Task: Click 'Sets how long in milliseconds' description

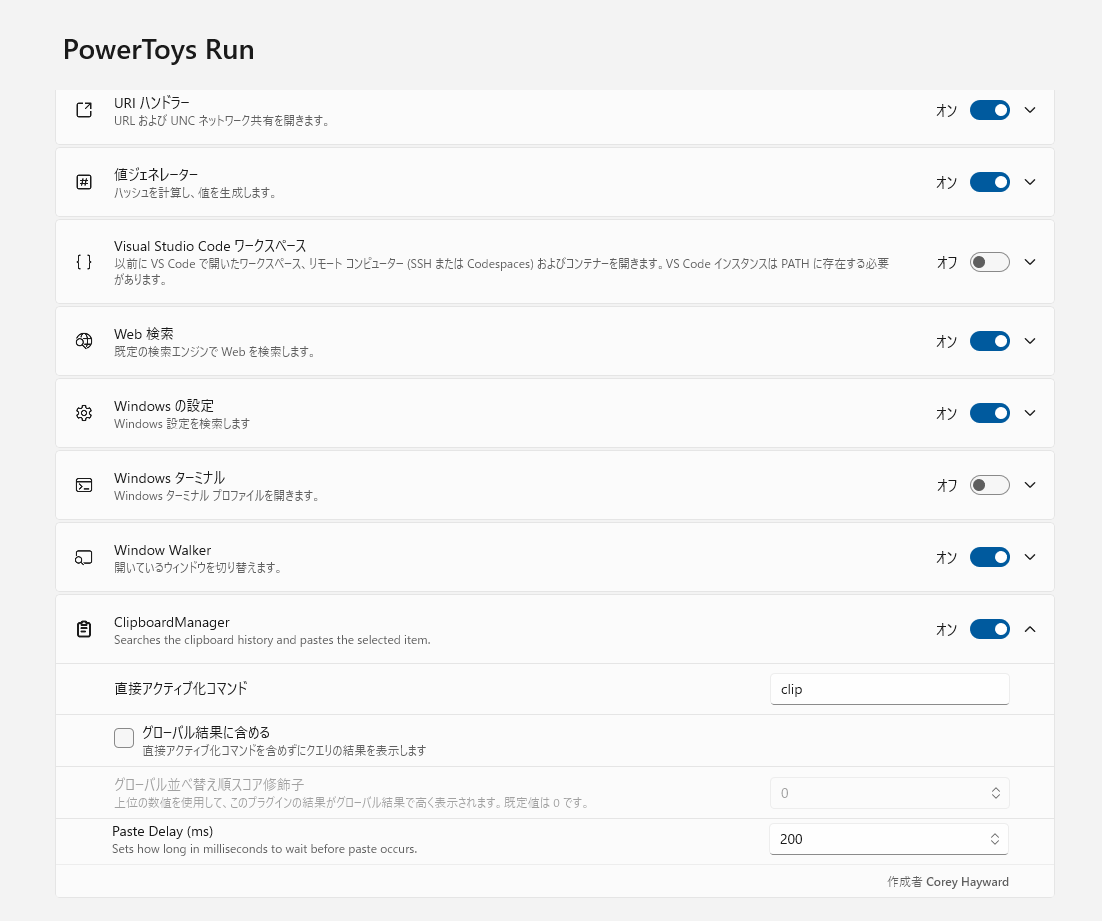Action: point(264,849)
